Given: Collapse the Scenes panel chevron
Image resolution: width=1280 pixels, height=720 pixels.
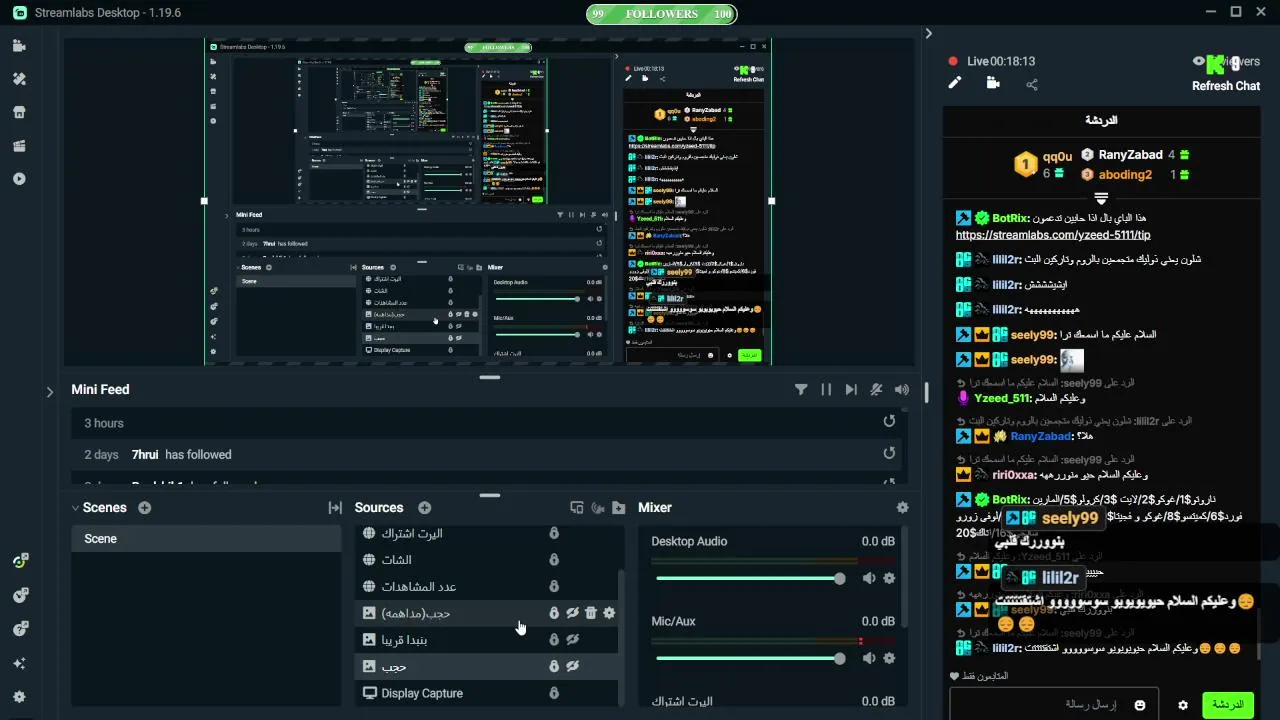Looking at the screenshot, I should tap(75, 508).
